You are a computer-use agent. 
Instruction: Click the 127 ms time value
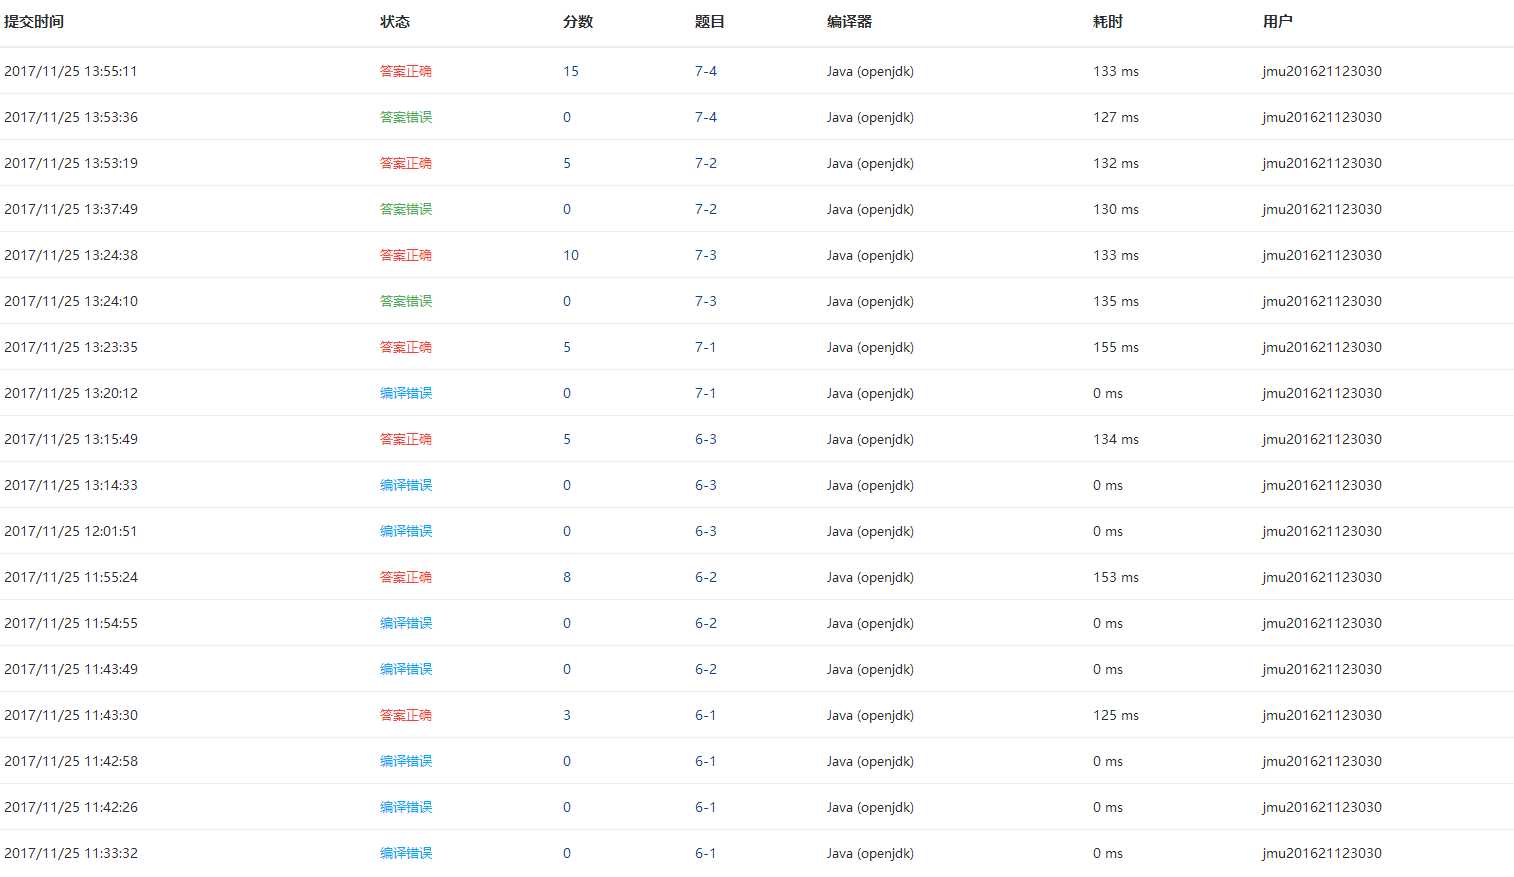[1116, 117]
